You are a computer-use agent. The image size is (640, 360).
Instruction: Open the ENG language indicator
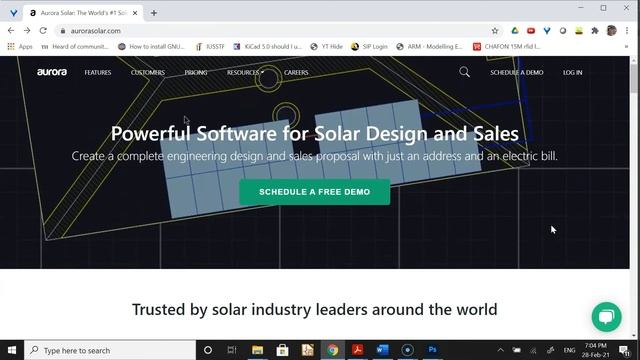point(569,350)
